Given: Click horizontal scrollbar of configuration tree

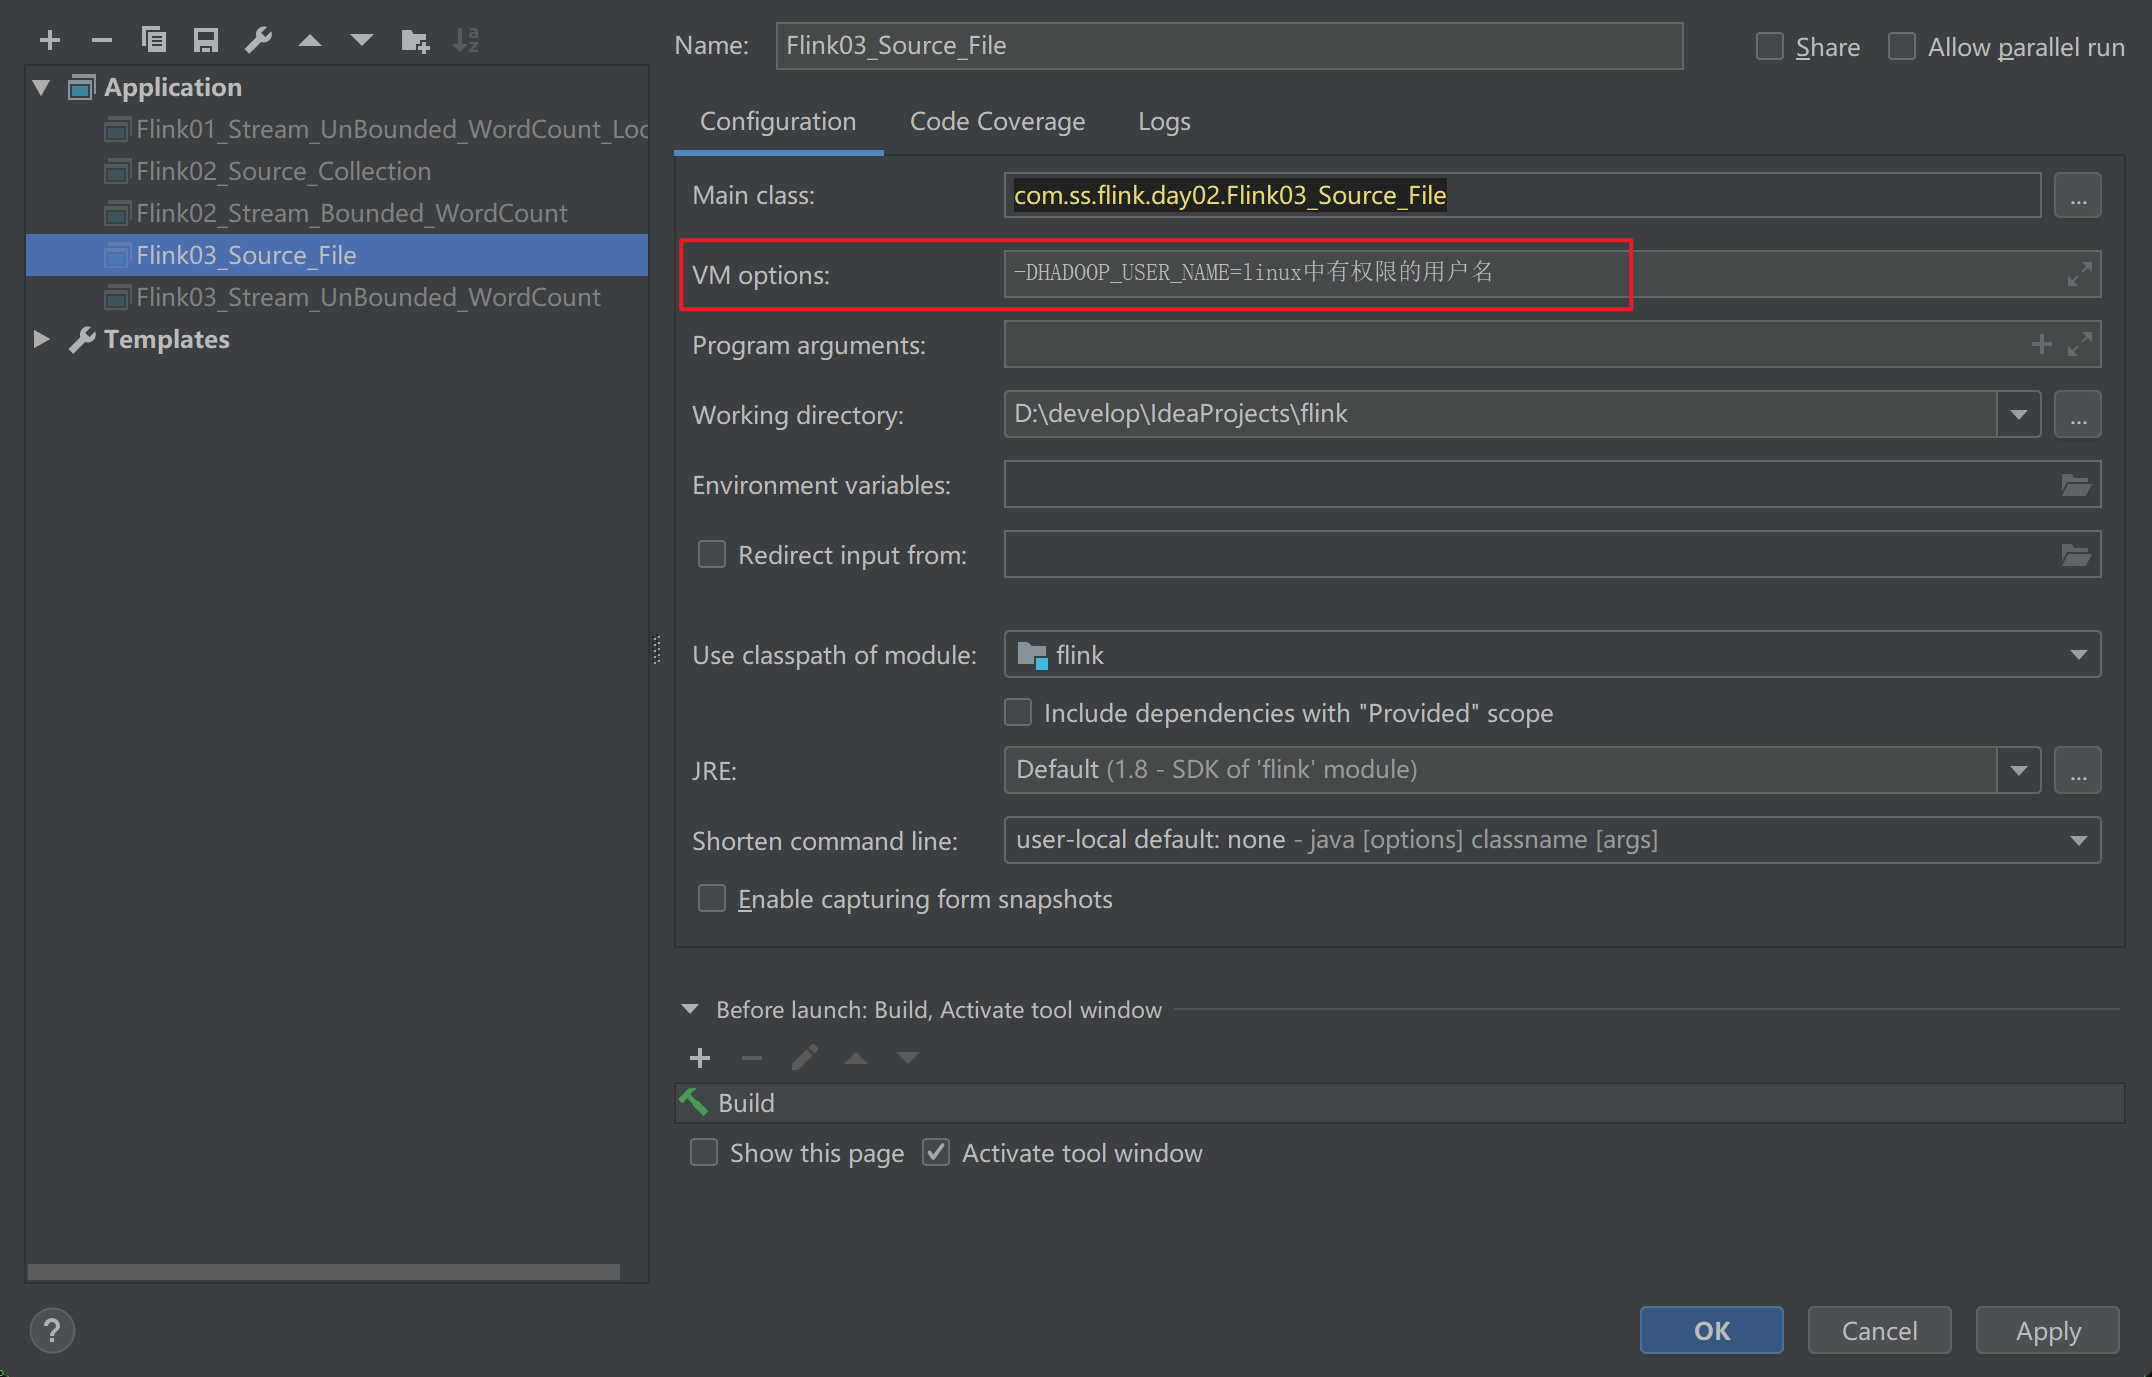Looking at the screenshot, I should (x=324, y=1272).
